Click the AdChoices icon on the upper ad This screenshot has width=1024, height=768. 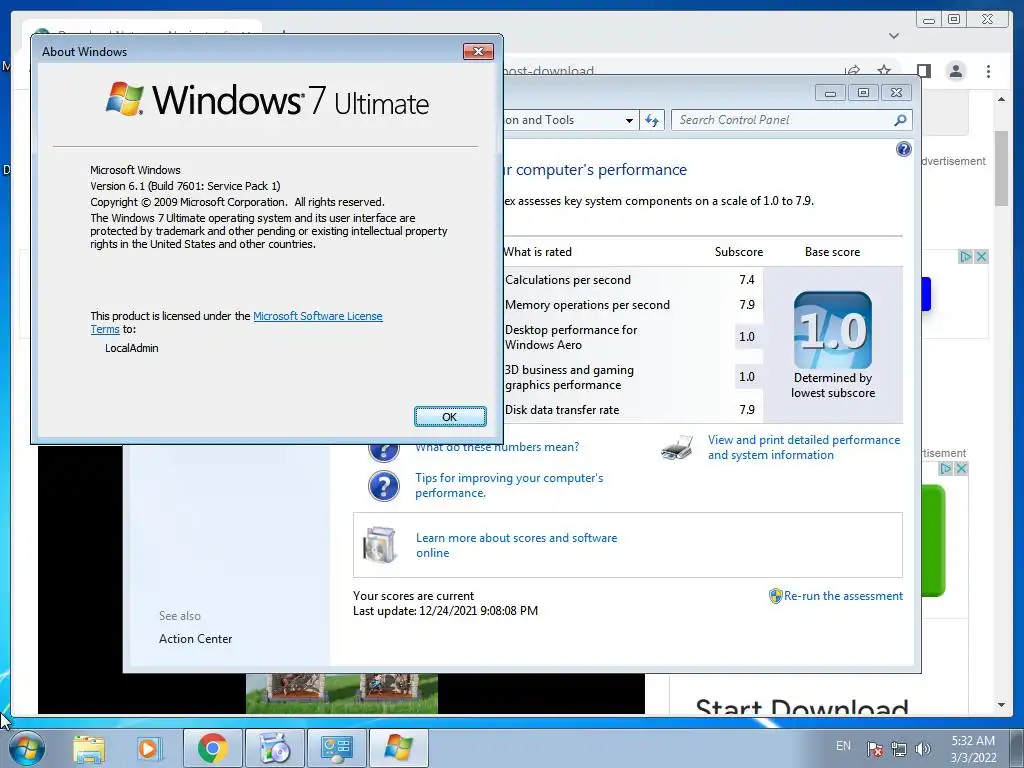(x=966, y=257)
